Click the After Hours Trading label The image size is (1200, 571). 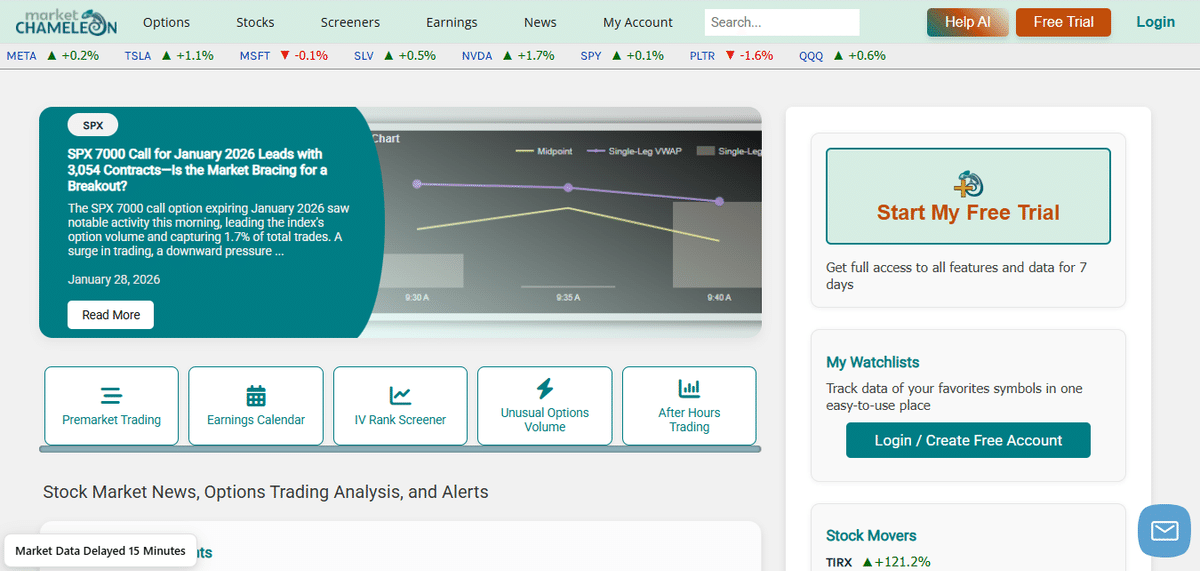point(689,420)
